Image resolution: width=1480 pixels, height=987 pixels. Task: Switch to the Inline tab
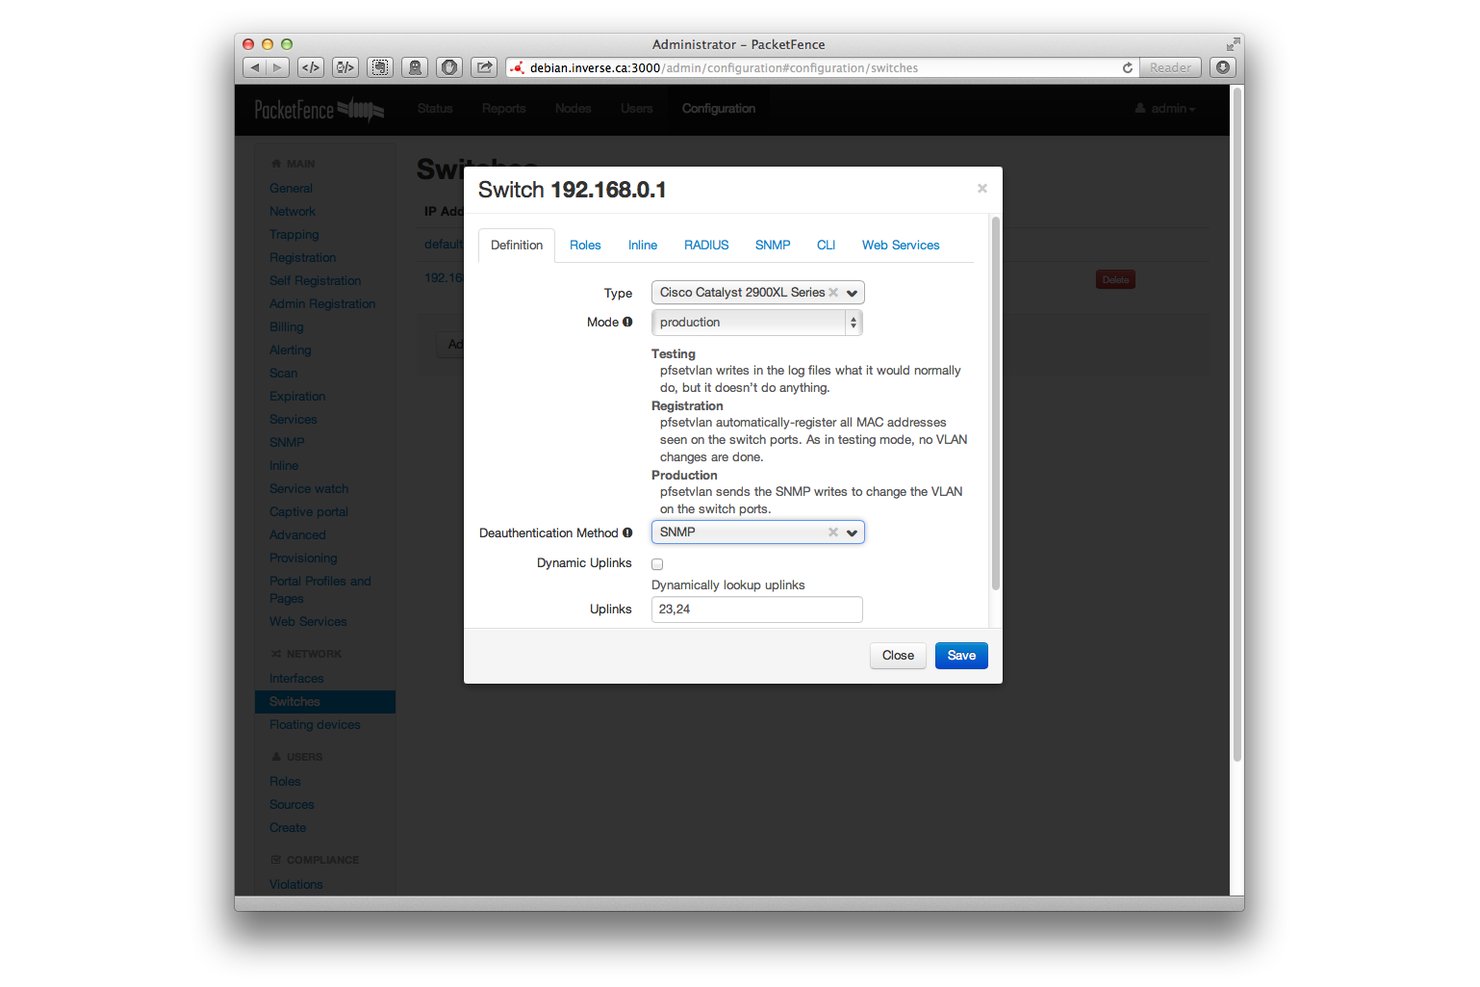point(642,245)
